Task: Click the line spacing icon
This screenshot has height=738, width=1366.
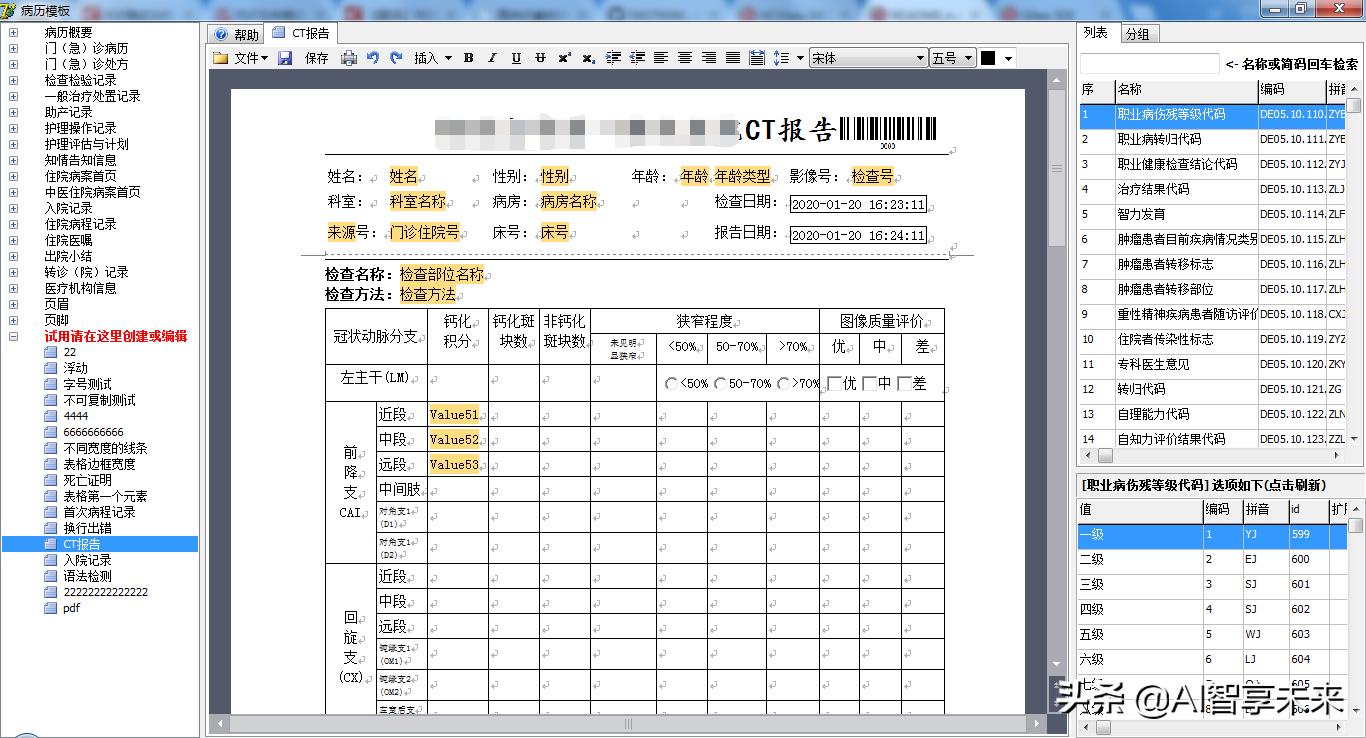Action: (x=782, y=58)
